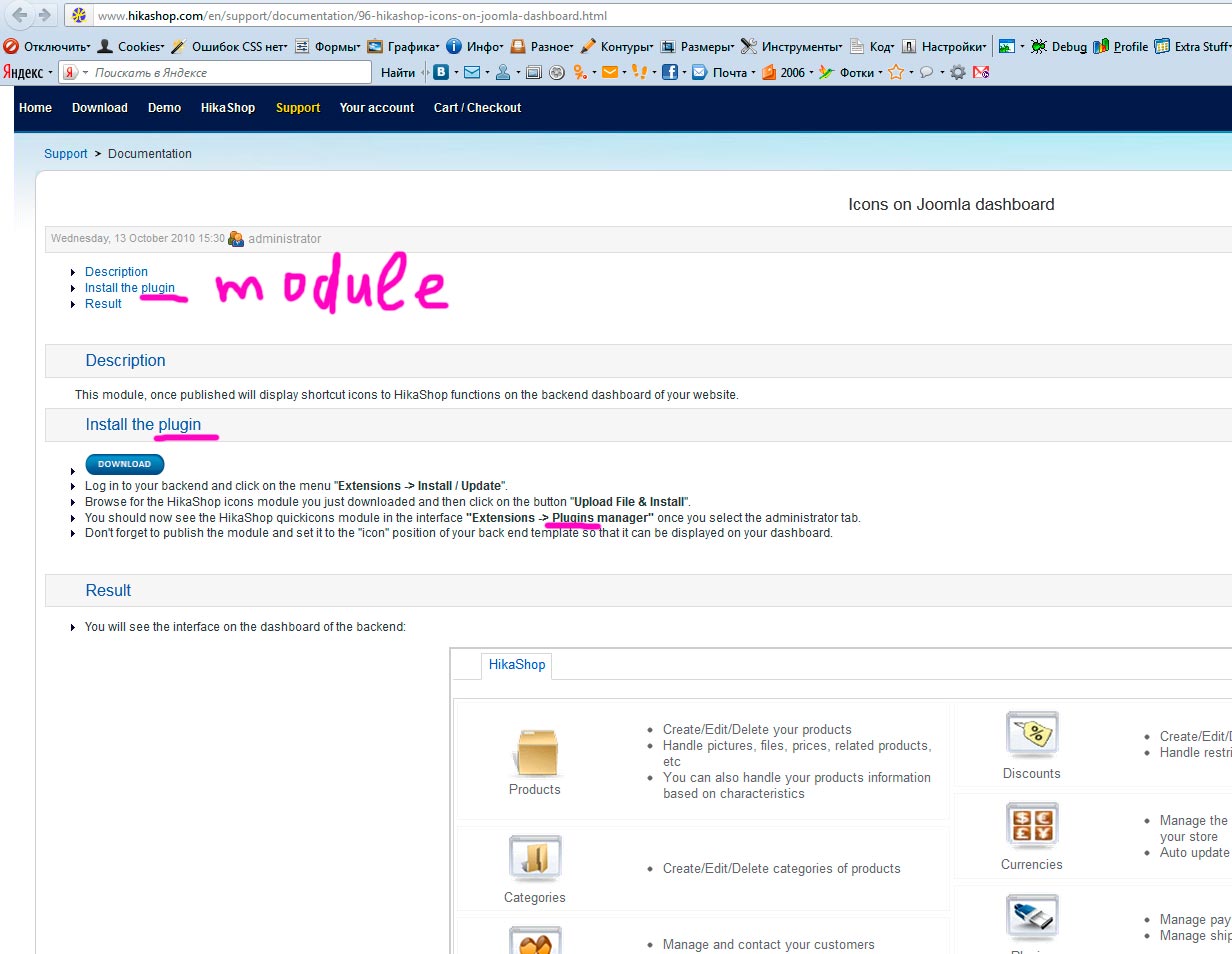Screen dimensions: 1232x954
Task: Open Demo in site navigation
Action: (165, 108)
